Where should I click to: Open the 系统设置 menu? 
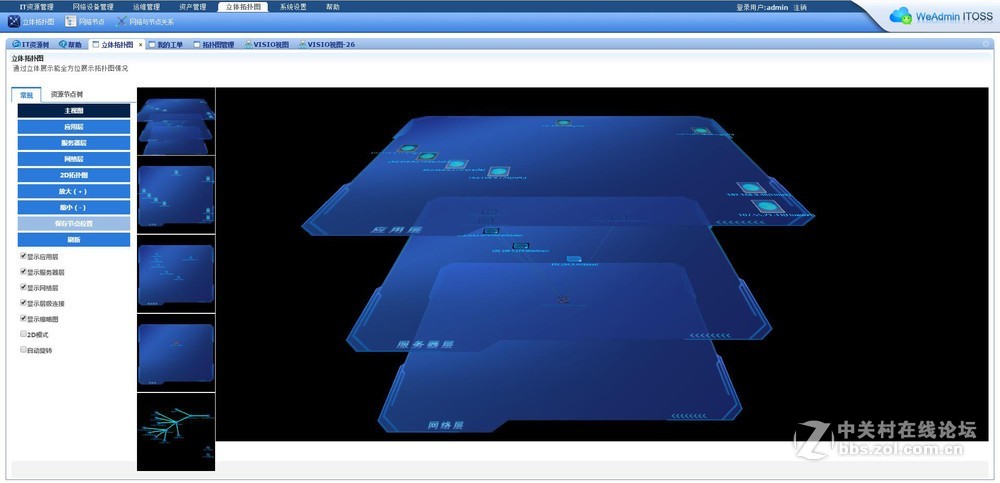293,6
